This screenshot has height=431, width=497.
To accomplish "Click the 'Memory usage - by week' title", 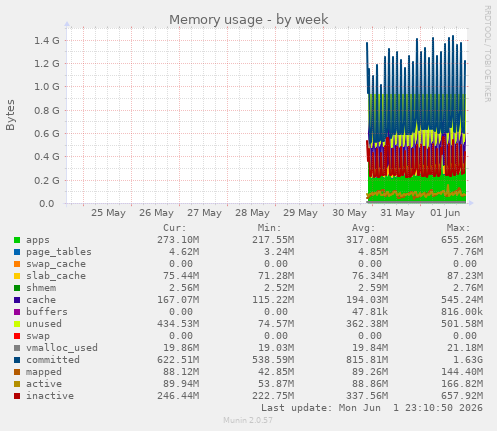I will [x=249, y=20].
